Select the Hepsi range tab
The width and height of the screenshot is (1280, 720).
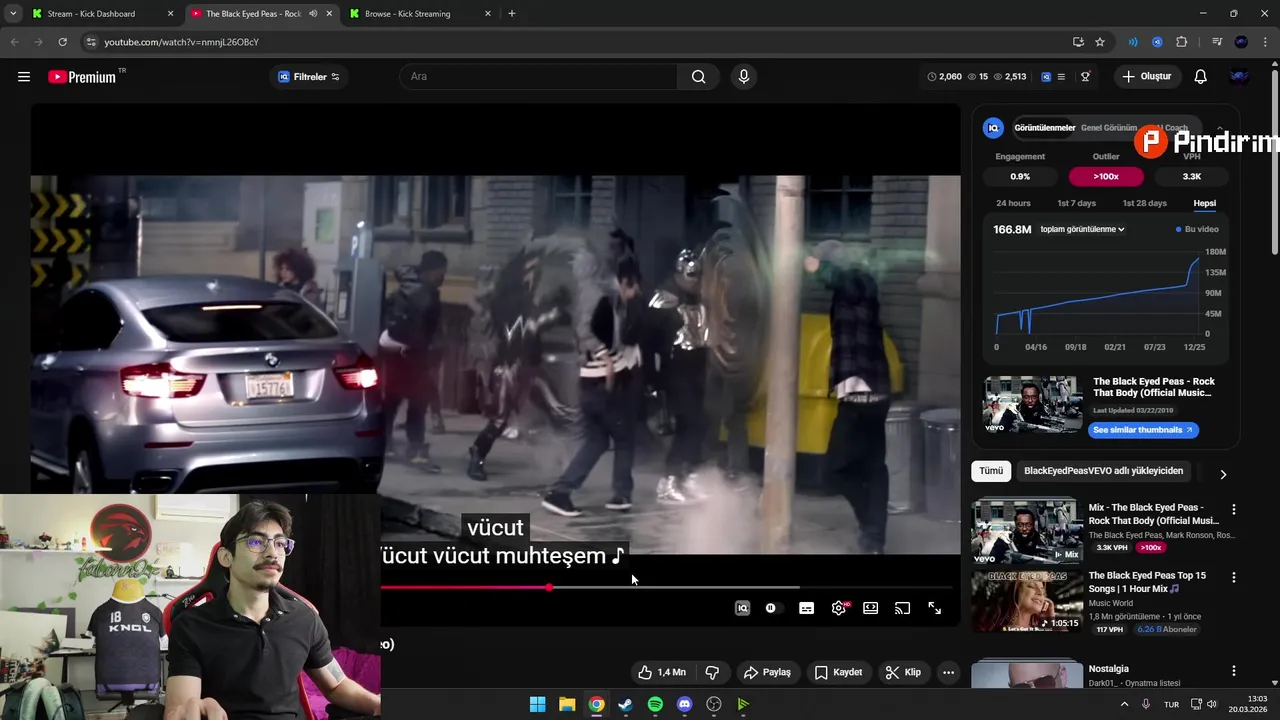click(x=1204, y=203)
